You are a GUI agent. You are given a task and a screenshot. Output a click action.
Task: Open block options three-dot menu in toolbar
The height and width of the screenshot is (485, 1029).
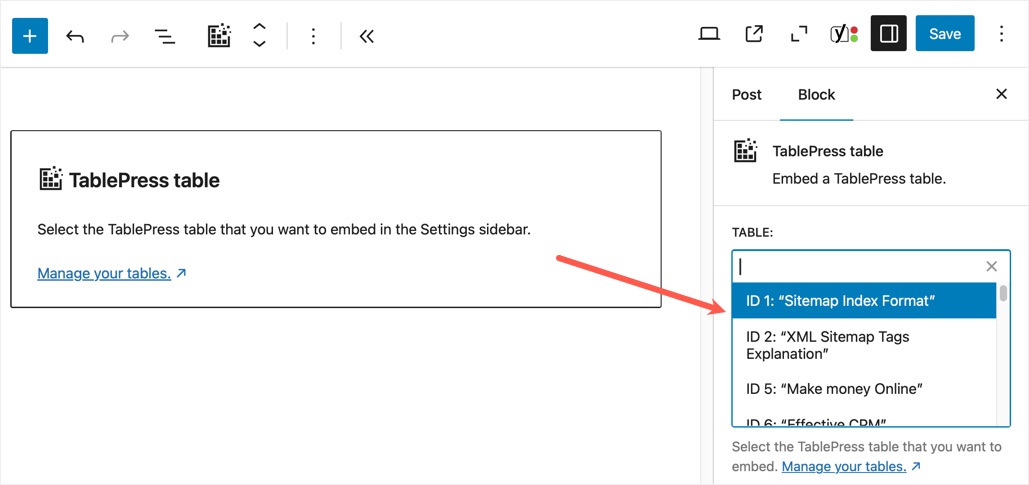point(314,36)
